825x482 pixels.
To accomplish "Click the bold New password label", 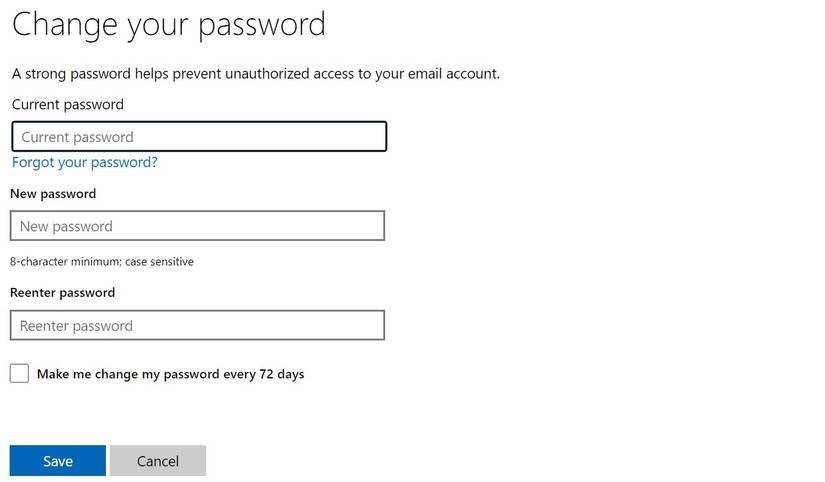I will pyautogui.click(x=53, y=194).
